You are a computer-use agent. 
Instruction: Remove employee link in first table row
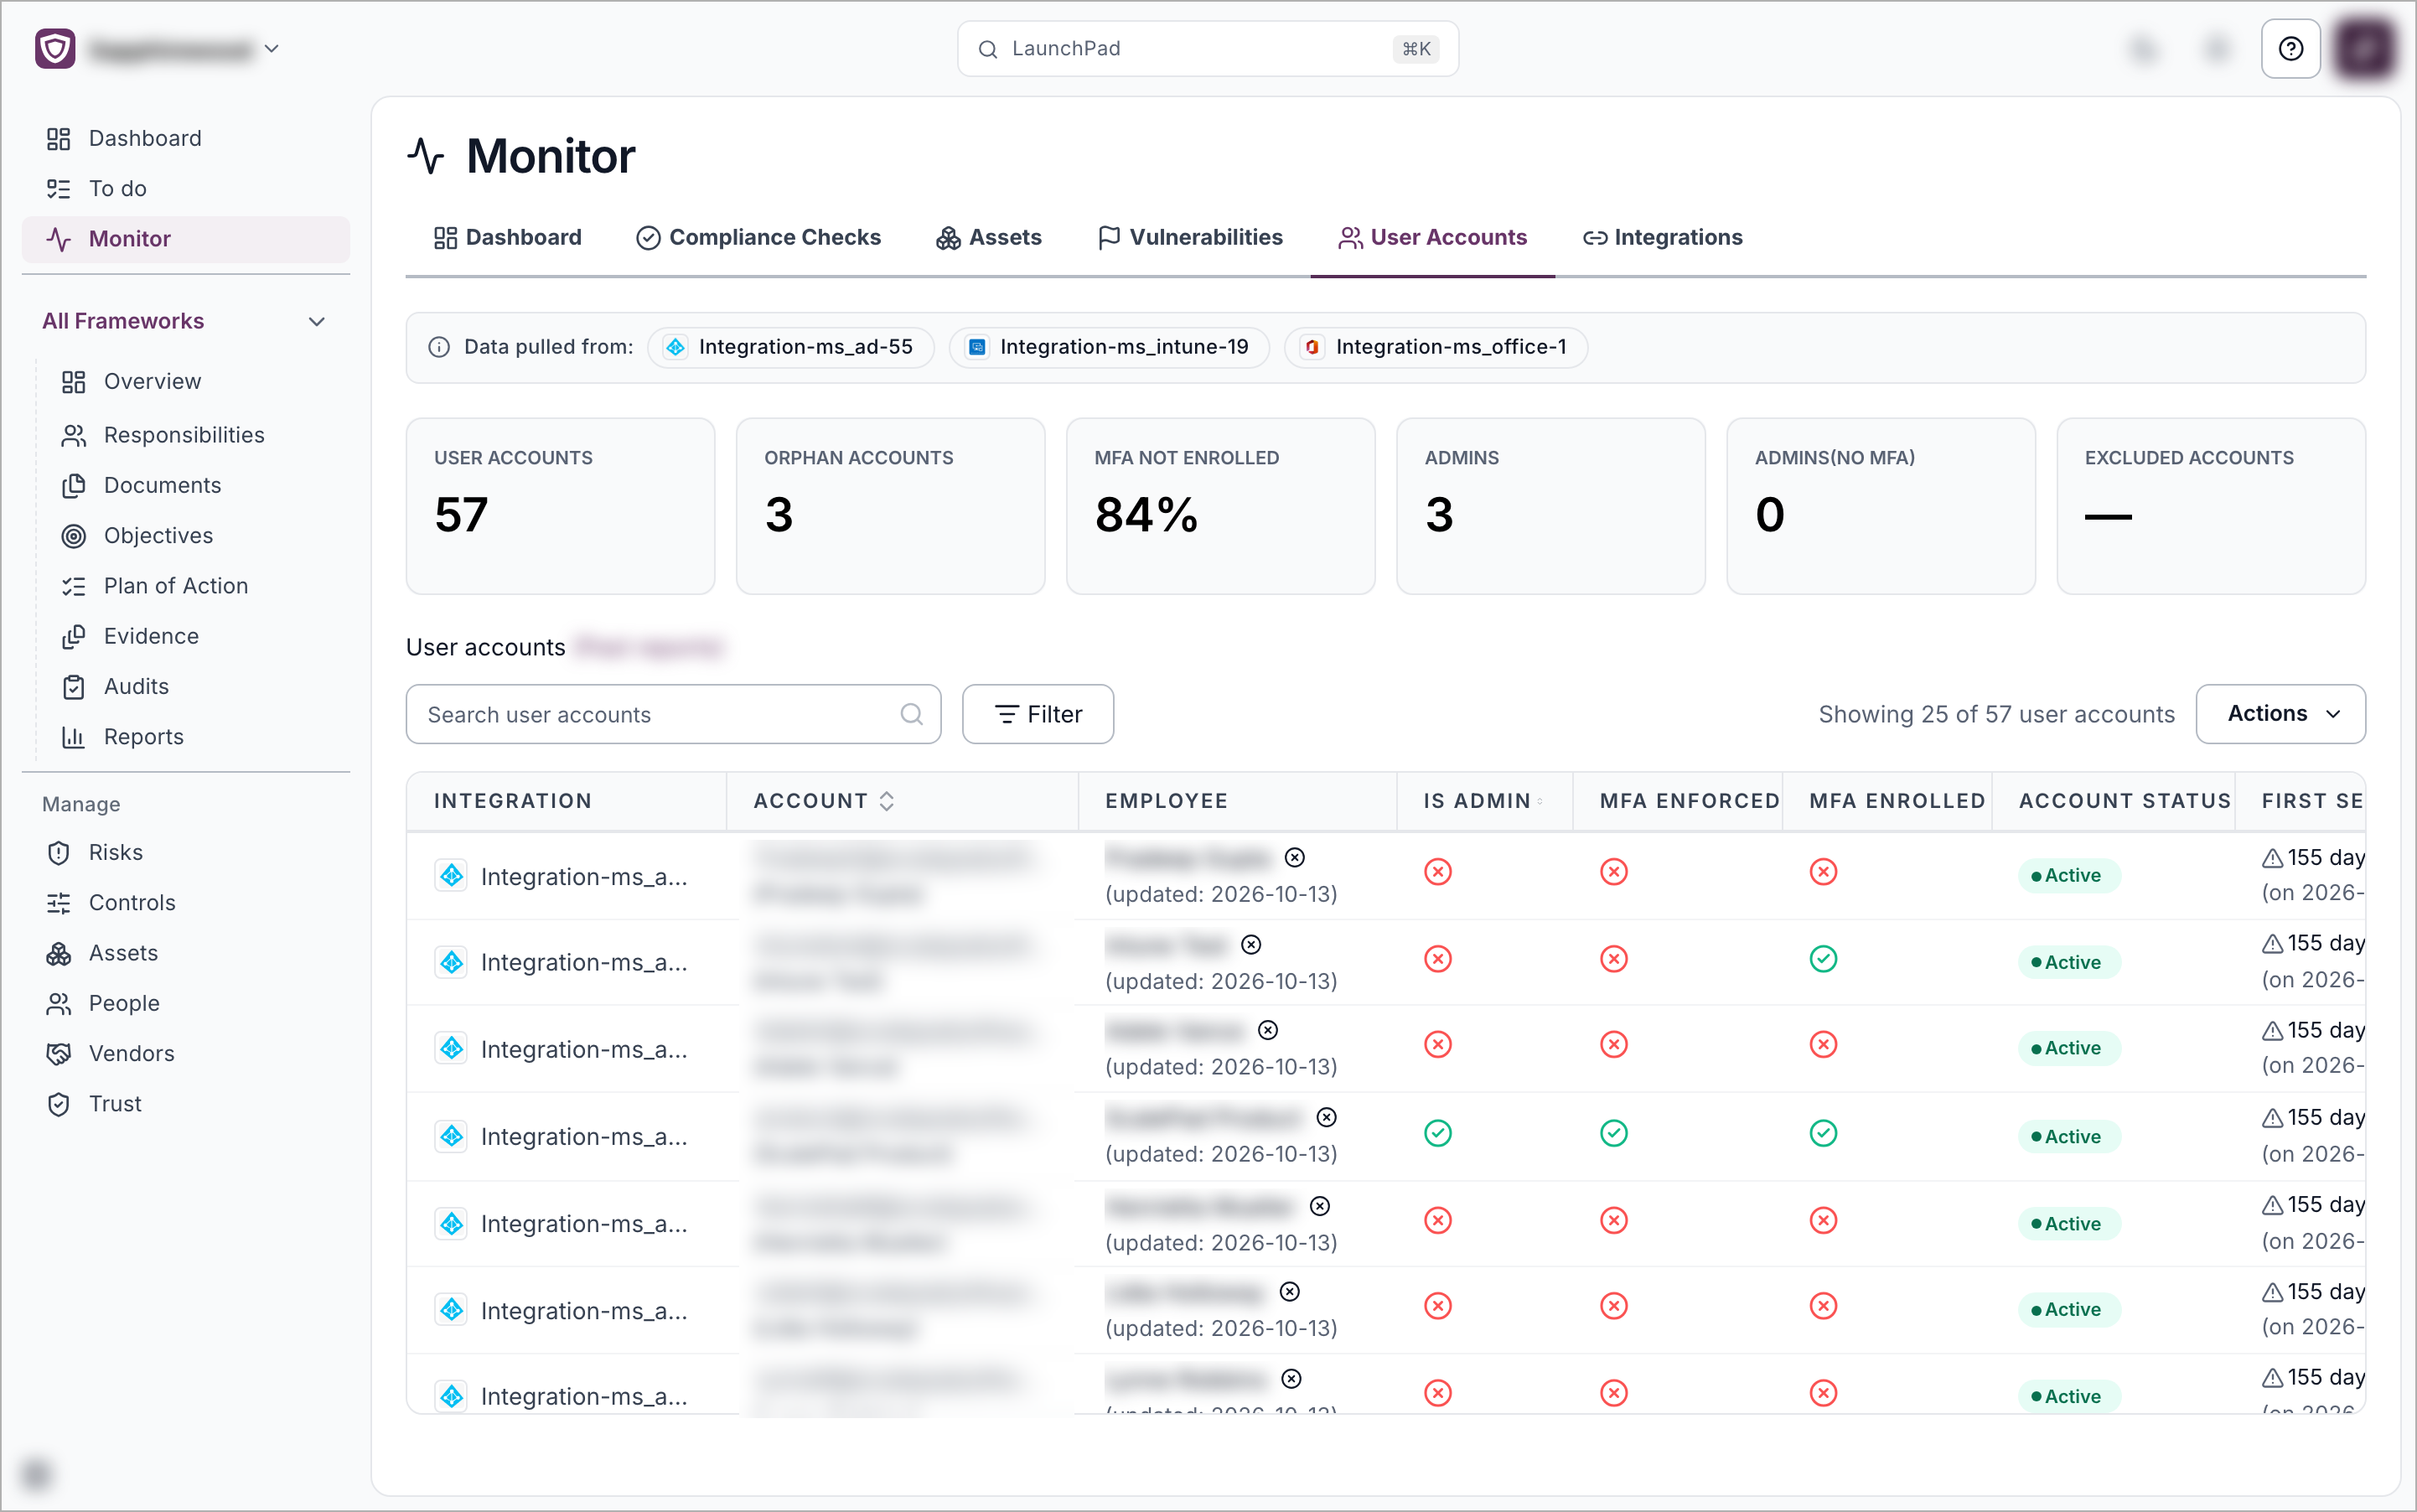(x=1294, y=857)
